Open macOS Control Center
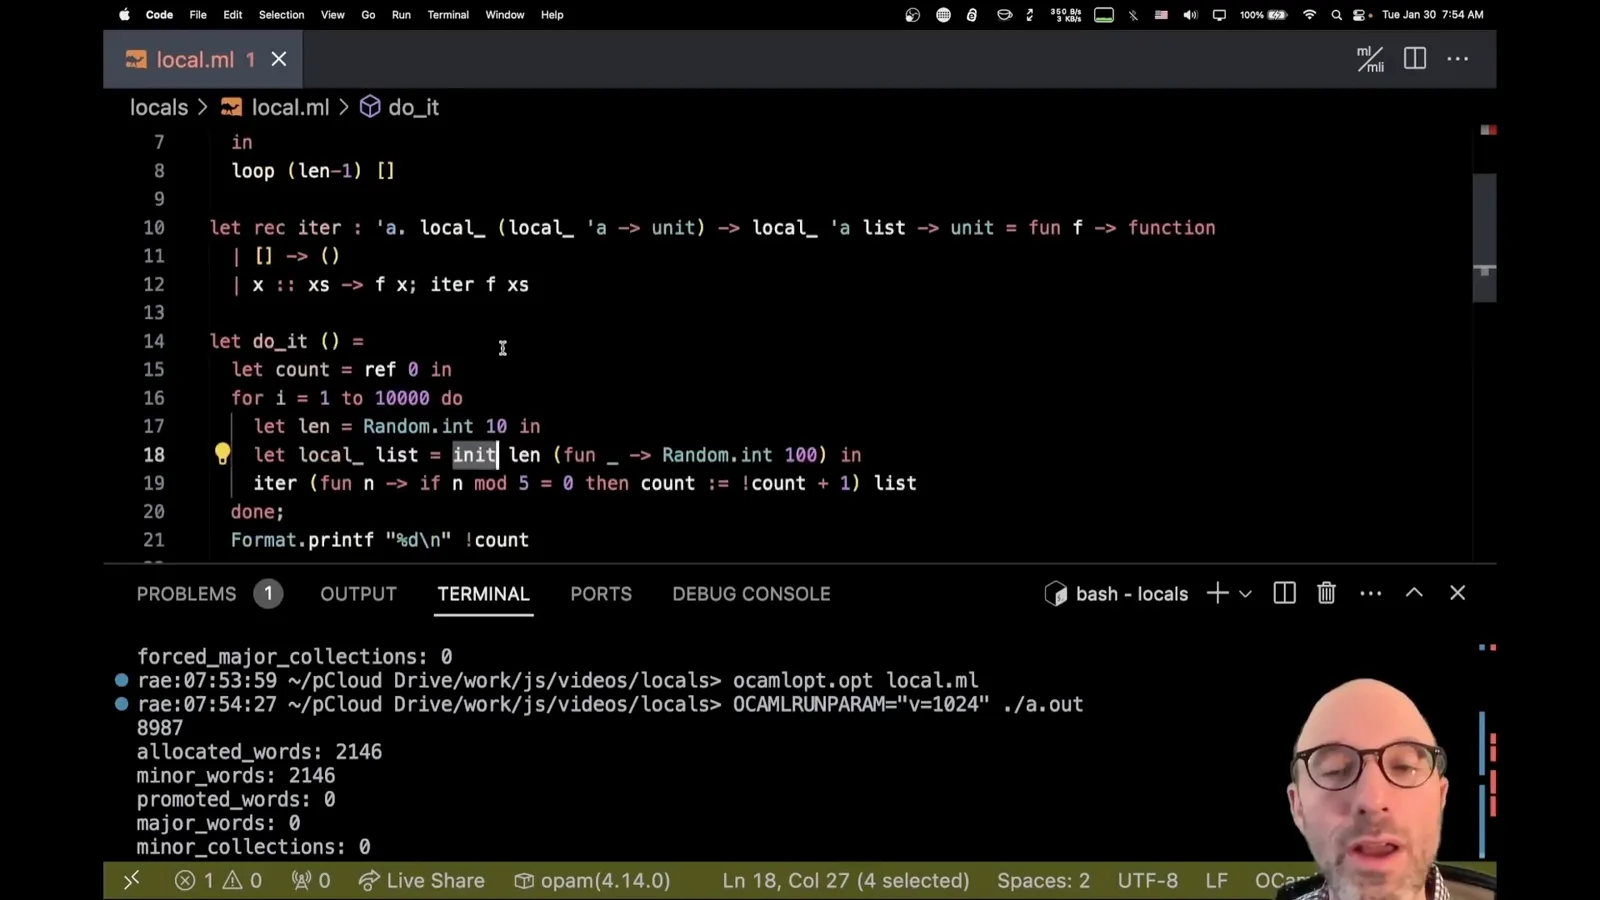The height and width of the screenshot is (900, 1600). point(1361,15)
